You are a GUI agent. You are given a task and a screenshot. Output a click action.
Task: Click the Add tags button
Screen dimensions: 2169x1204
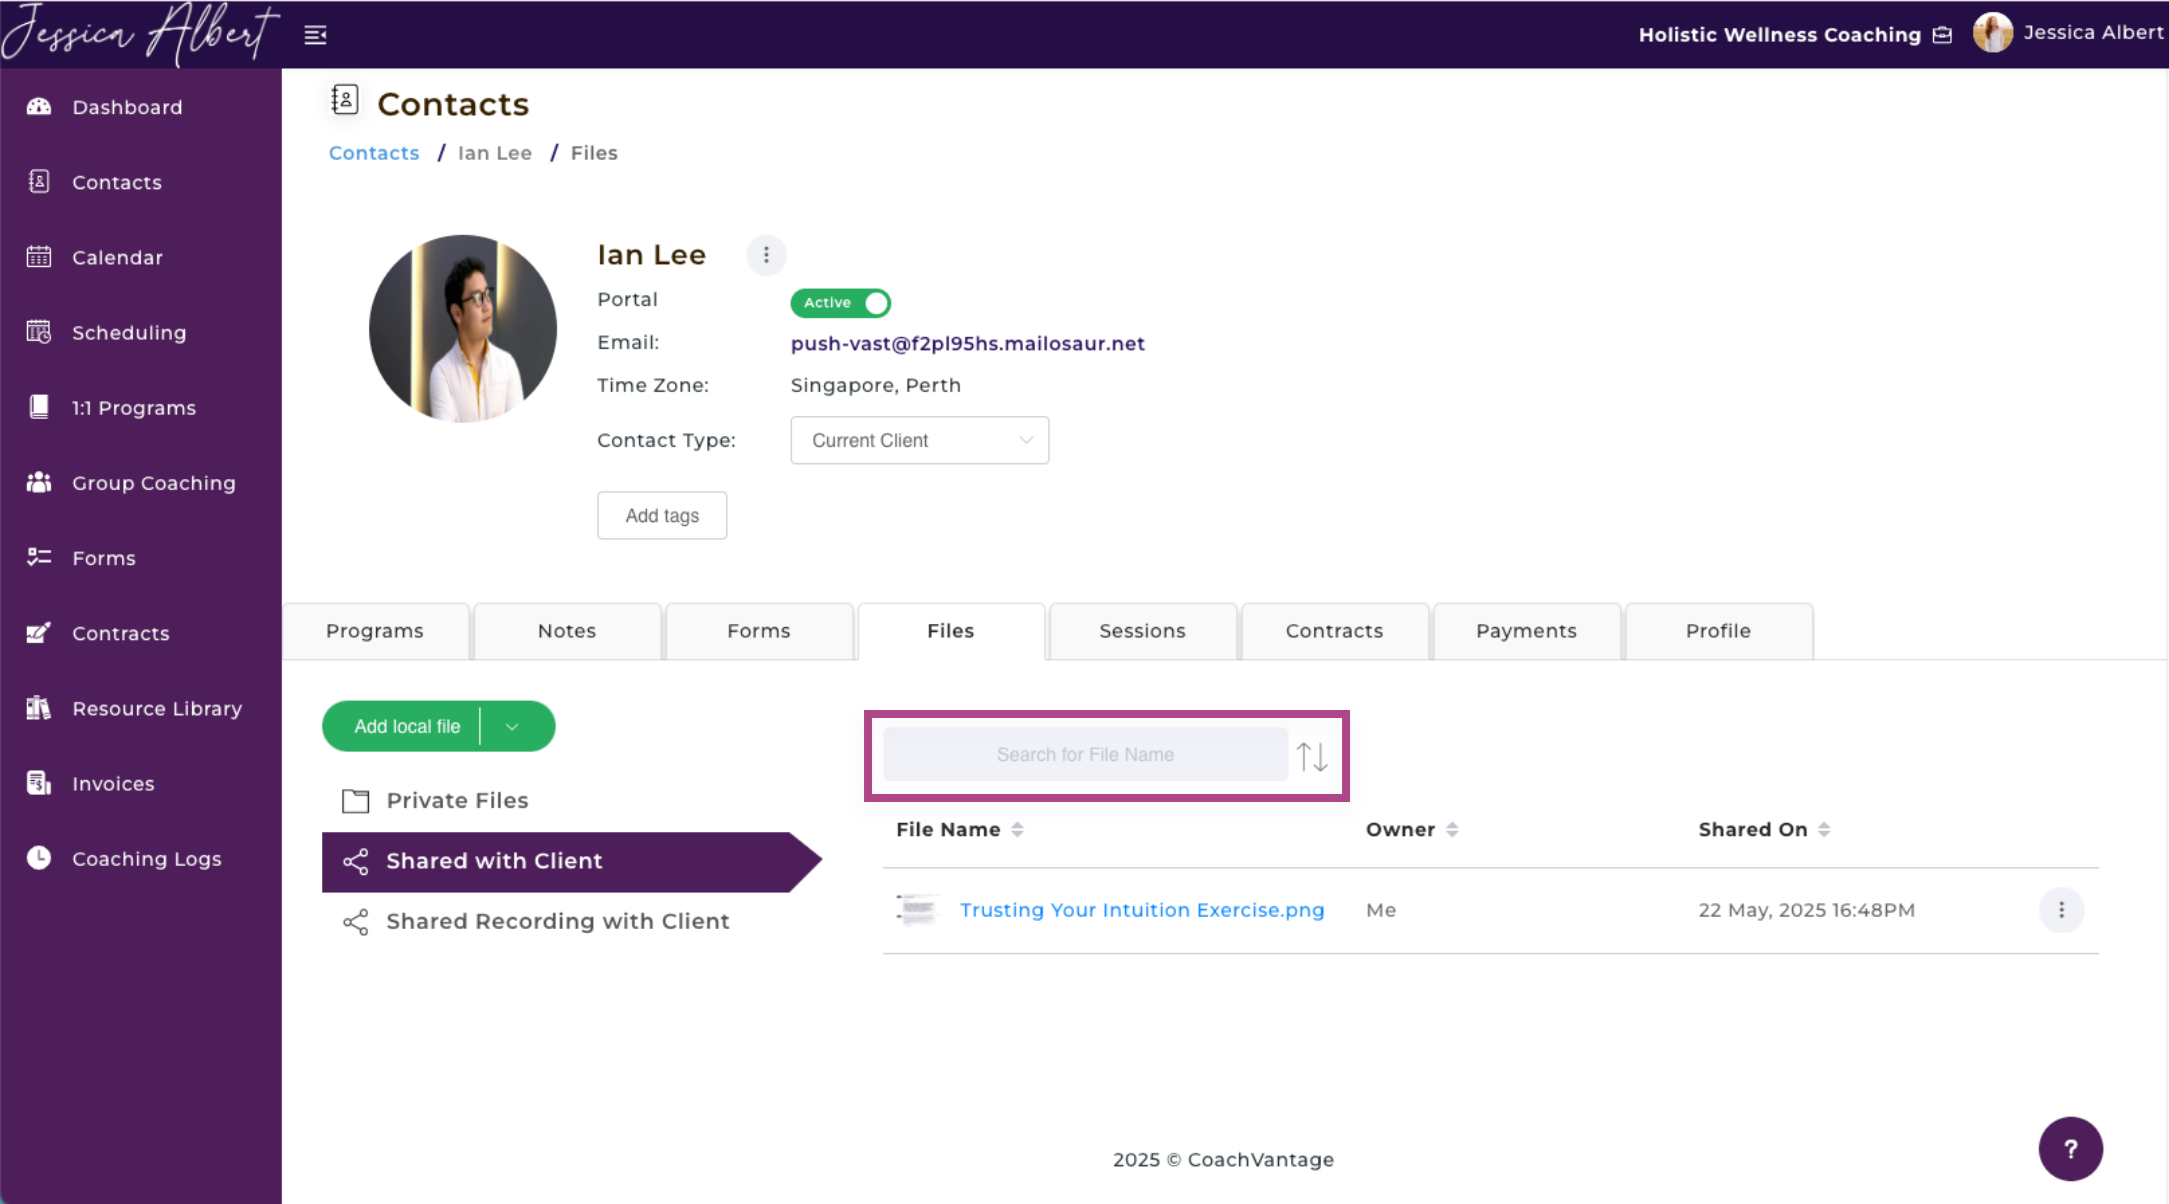pos(662,516)
